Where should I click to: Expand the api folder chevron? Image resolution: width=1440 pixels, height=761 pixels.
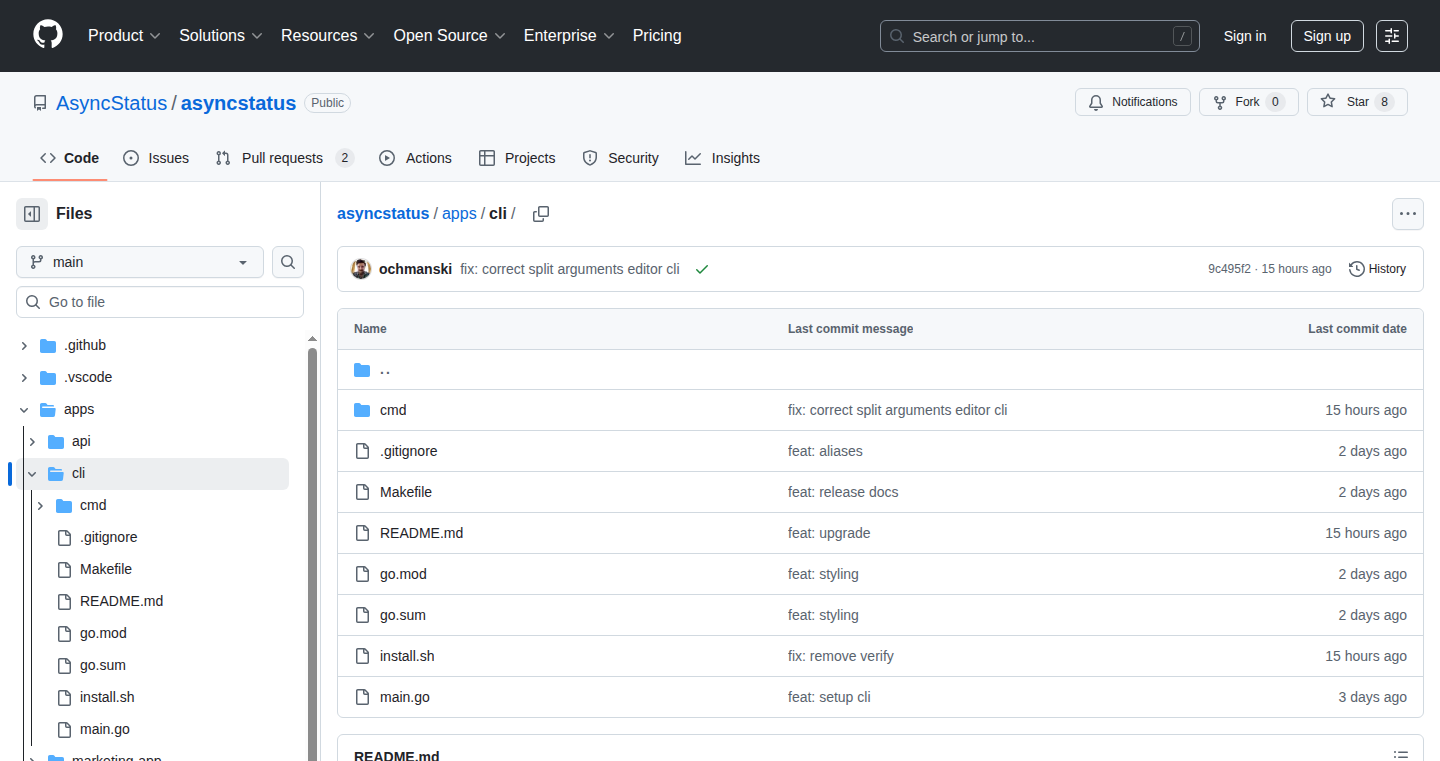point(32,442)
